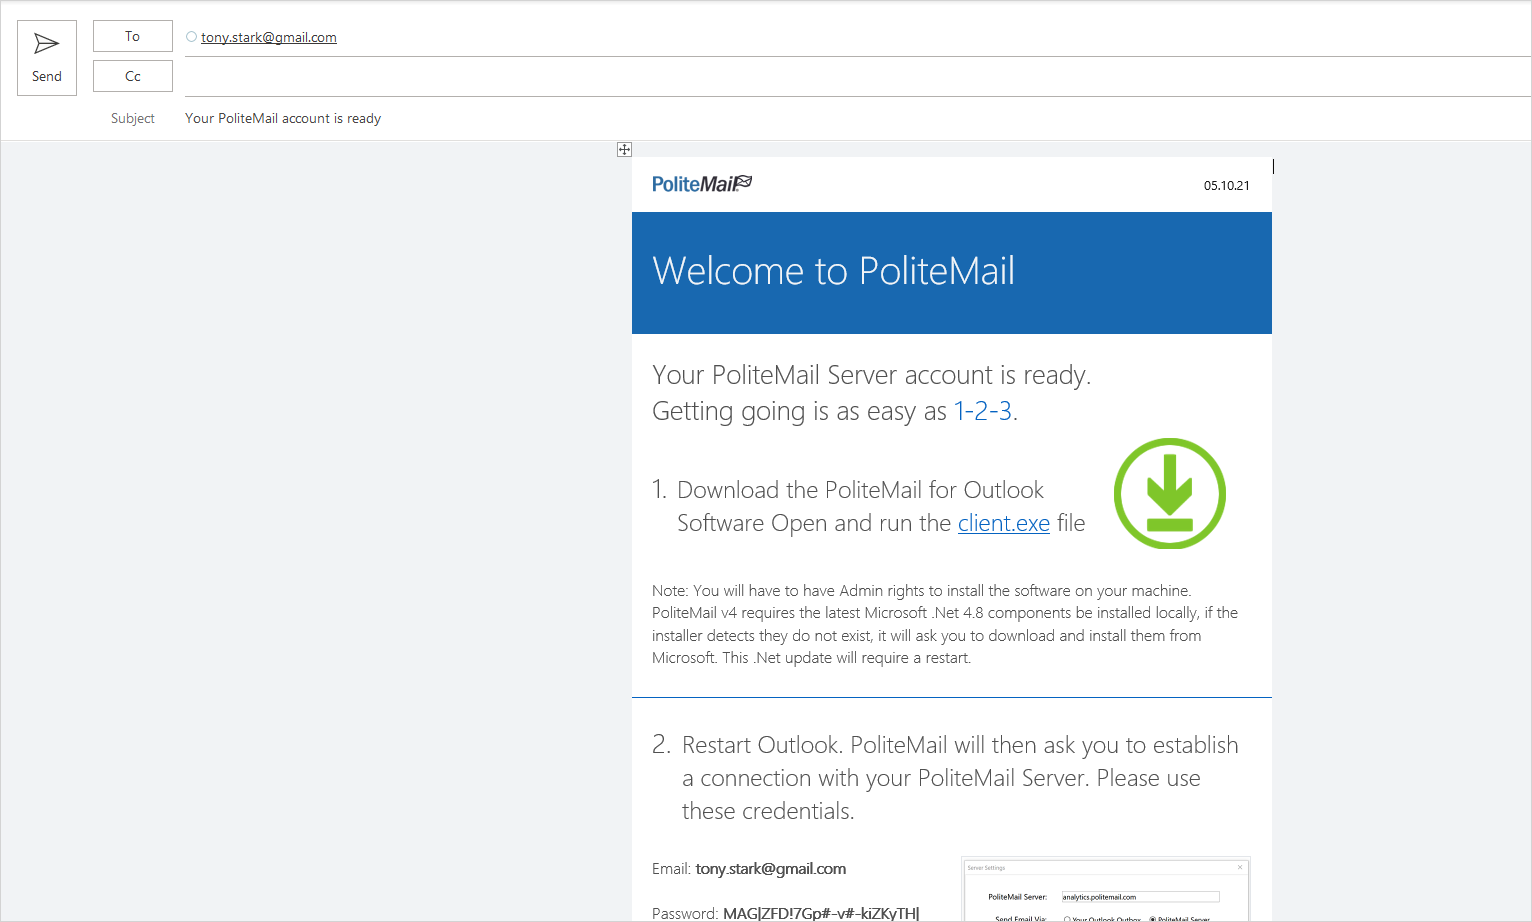Open the Cc recipients picker
The image size is (1532, 922).
coord(133,76)
